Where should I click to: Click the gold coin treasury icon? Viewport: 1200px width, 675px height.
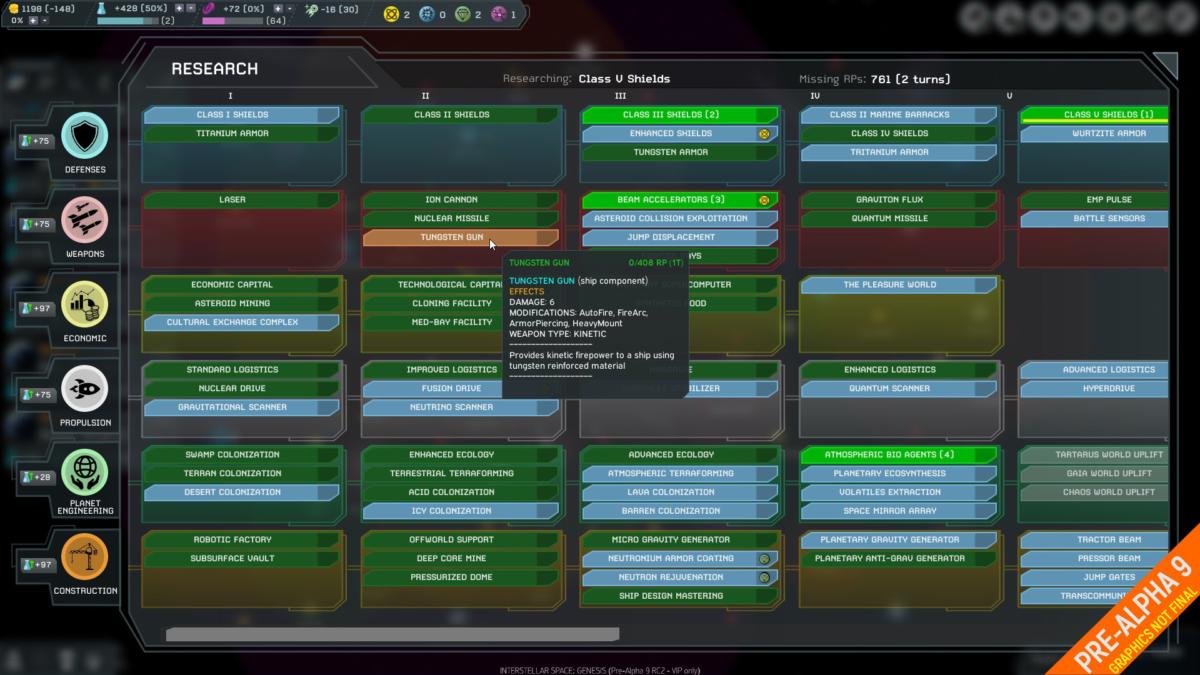(x=13, y=8)
